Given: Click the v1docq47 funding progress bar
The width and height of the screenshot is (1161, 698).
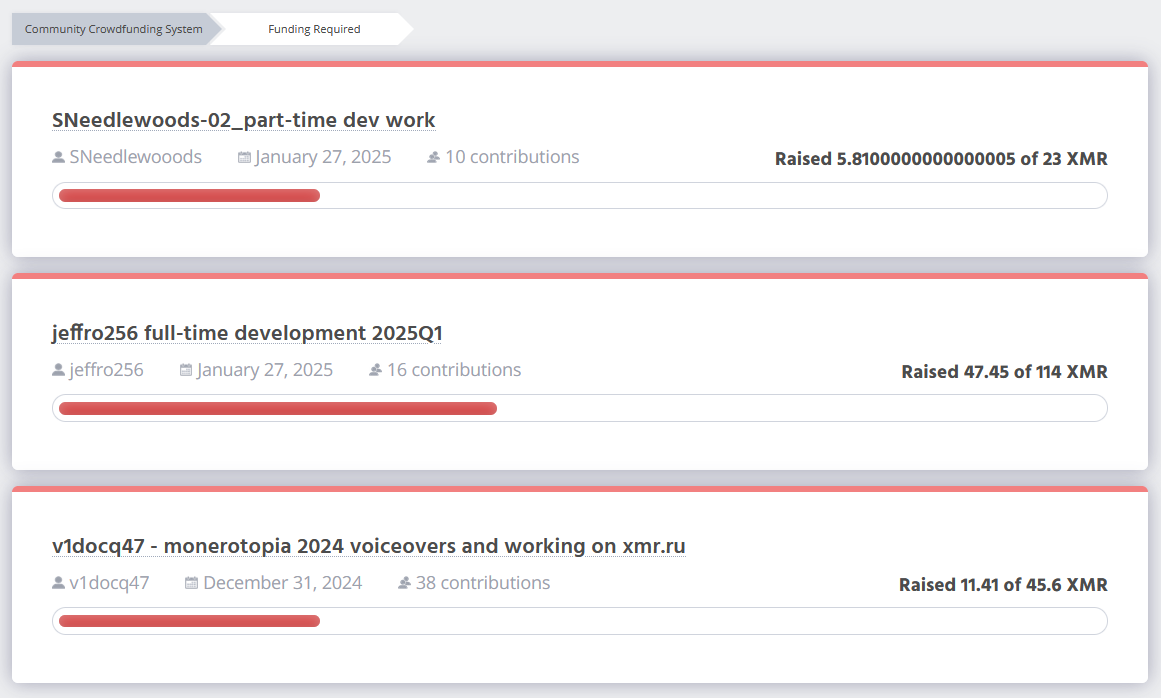Looking at the screenshot, I should 580,621.
